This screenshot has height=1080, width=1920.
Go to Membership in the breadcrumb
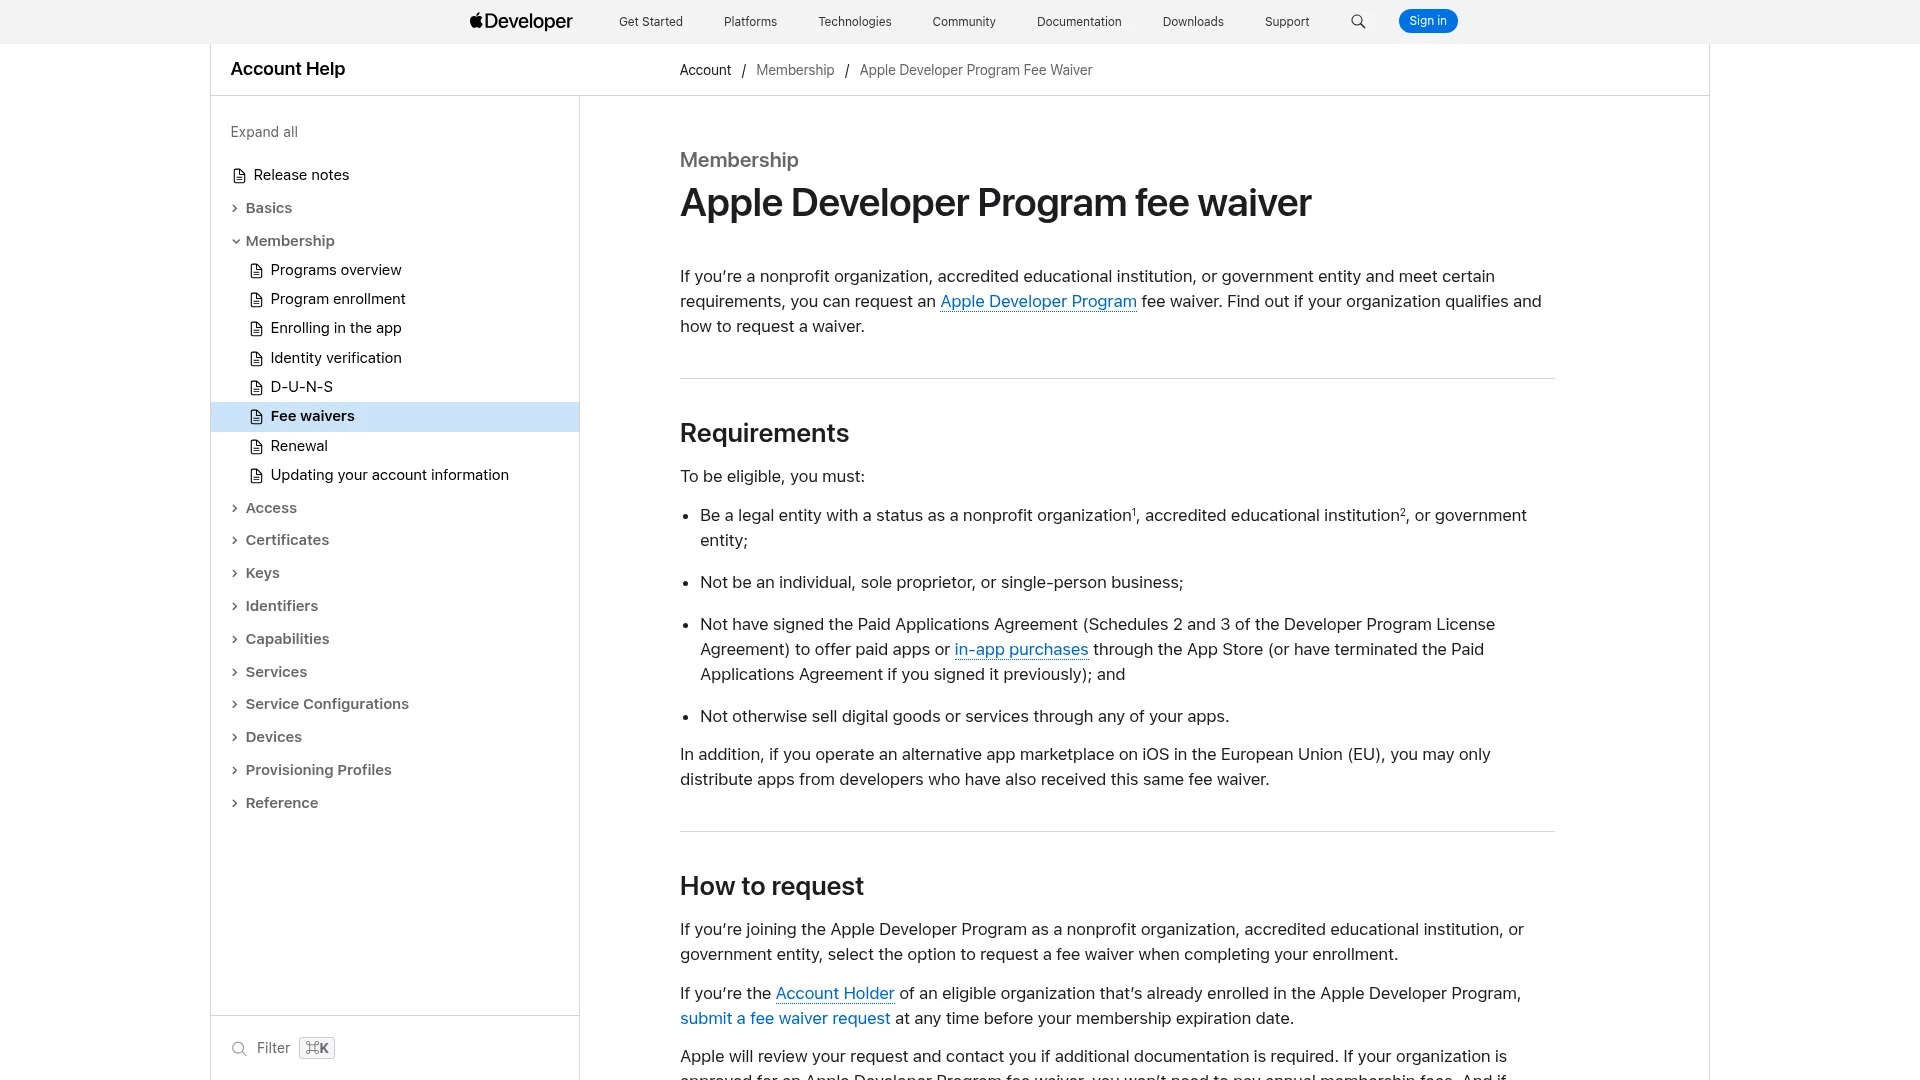coord(795,70)
